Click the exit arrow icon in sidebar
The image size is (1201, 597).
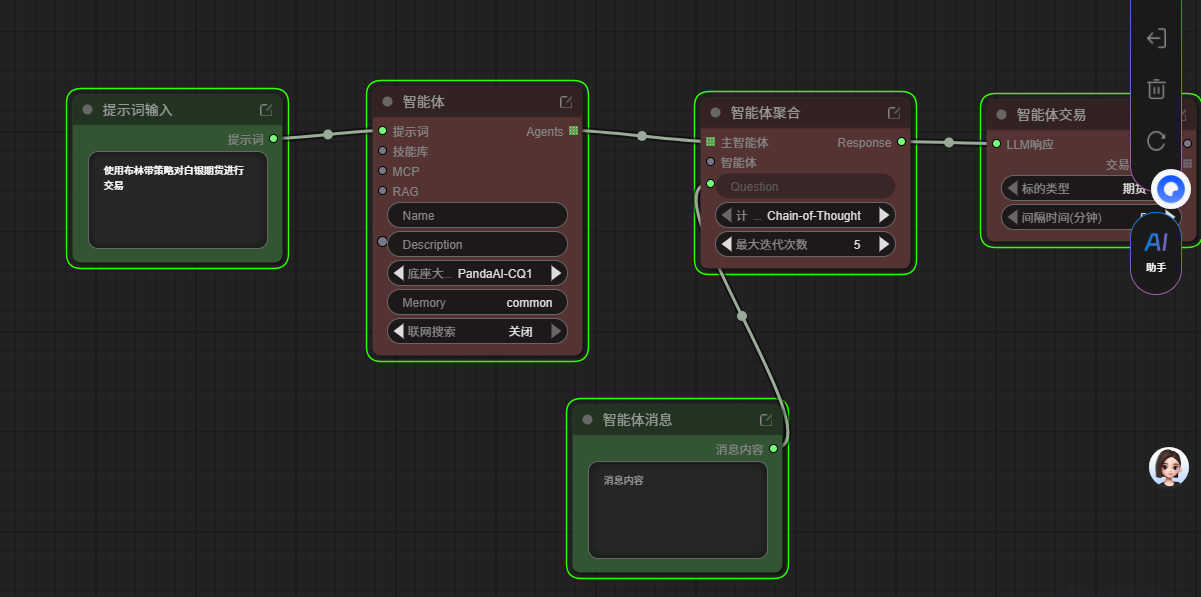(1156, 38)
